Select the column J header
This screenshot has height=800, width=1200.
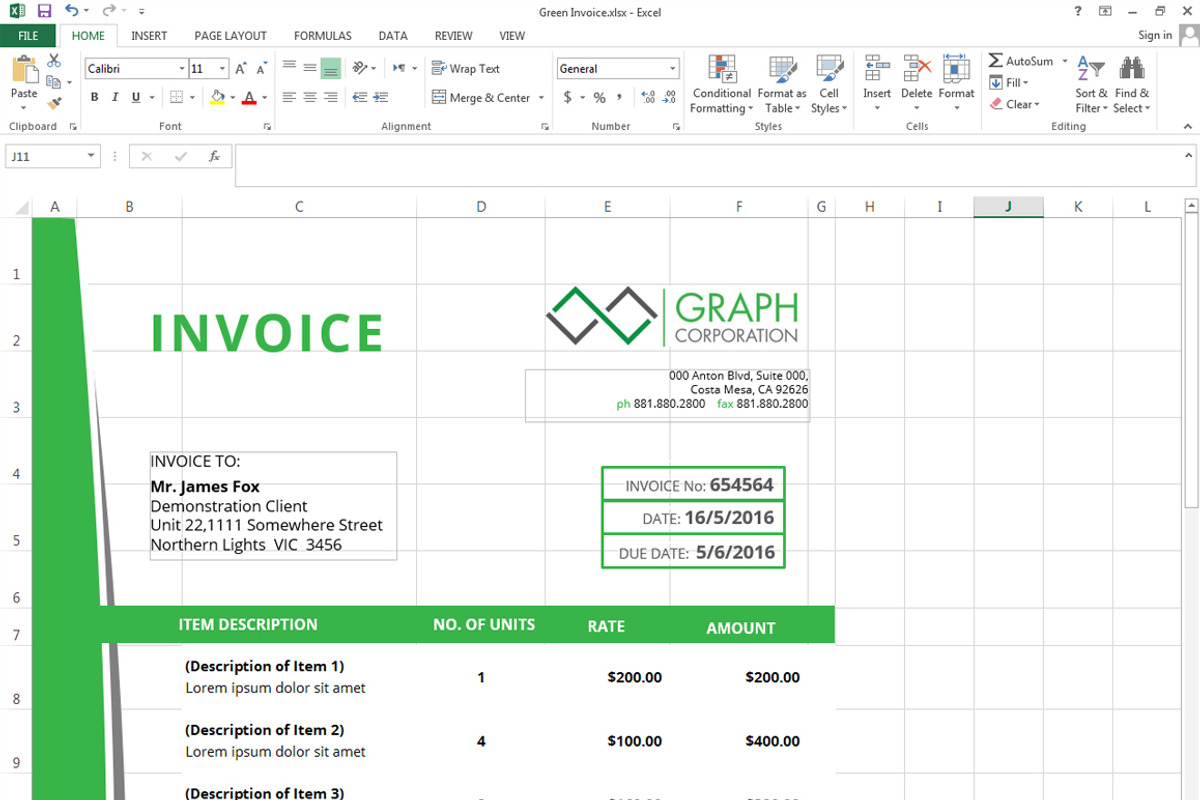click(x=1008, y=207)
